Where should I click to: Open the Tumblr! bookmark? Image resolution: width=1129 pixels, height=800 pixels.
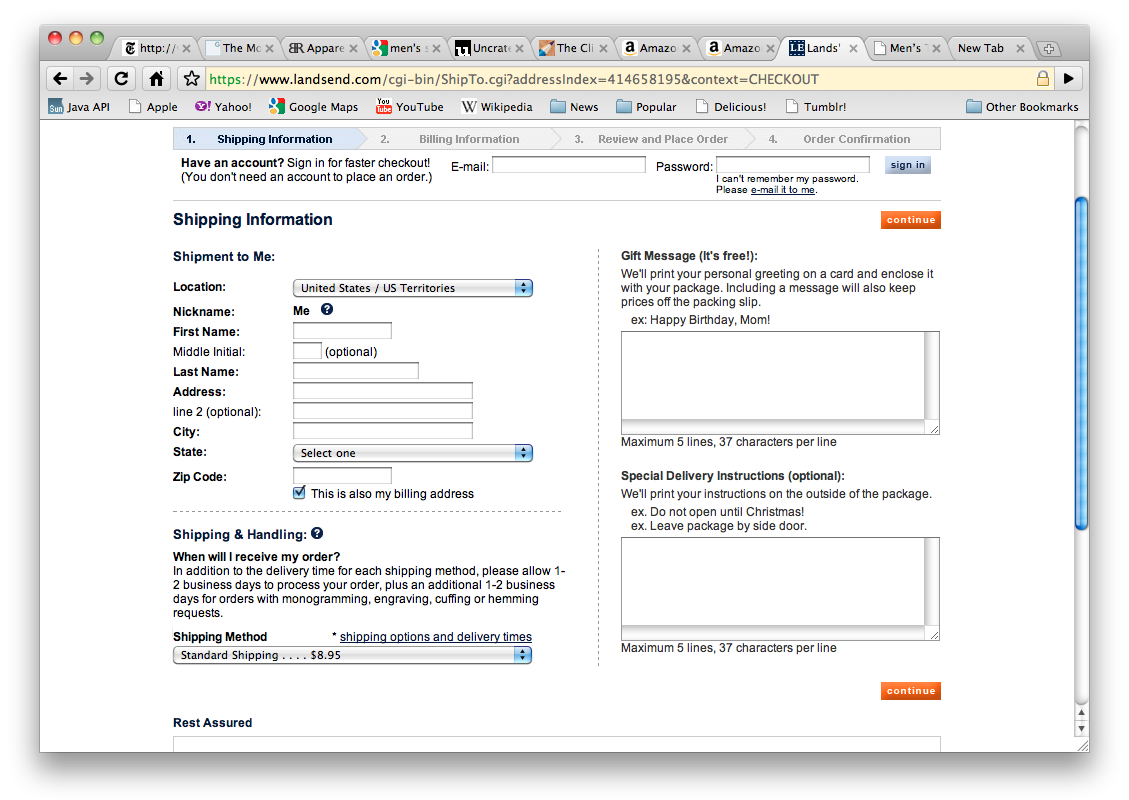pyautogui.click(x=816, y=107)
